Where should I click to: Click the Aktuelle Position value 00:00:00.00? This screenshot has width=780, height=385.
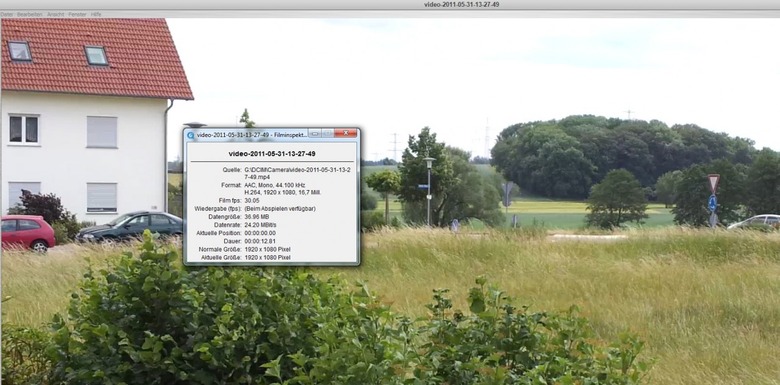[x=260, y=233]
